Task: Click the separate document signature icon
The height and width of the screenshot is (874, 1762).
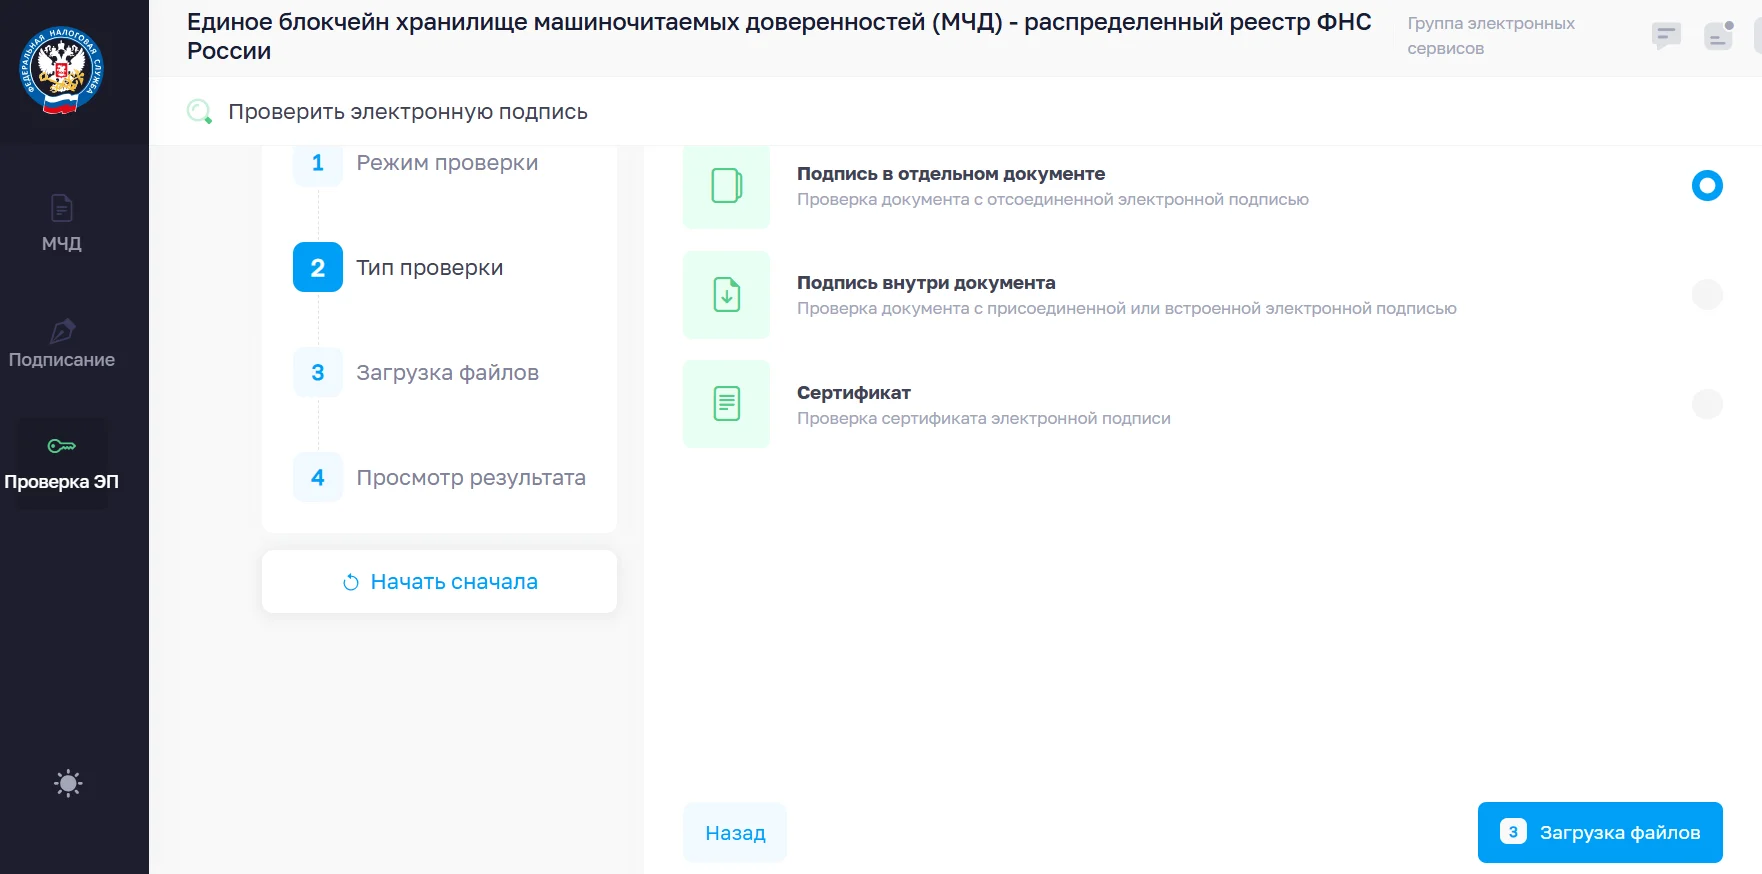Action: coord(726,186)
